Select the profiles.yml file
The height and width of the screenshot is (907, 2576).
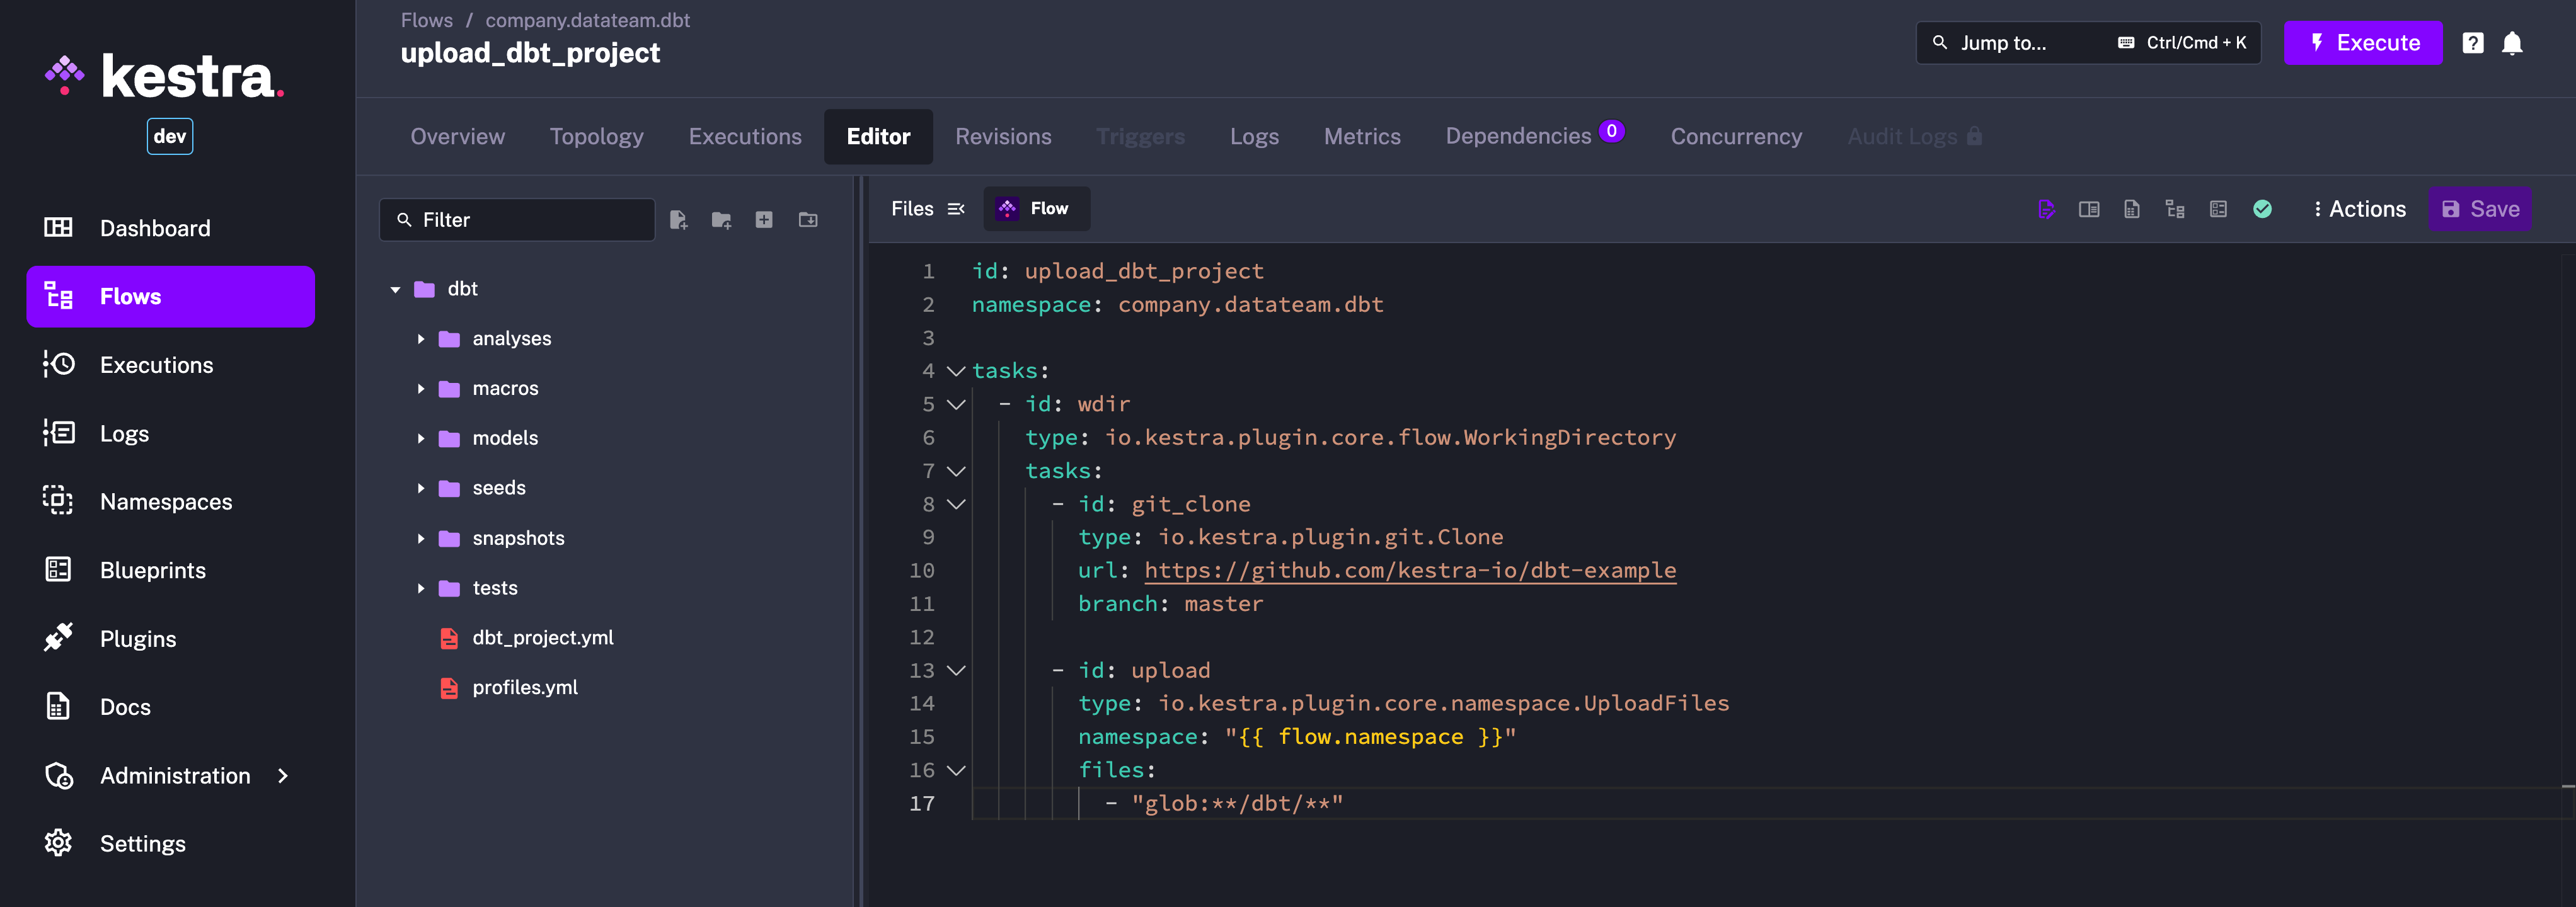pyautogui.click(x=524, y=687)
